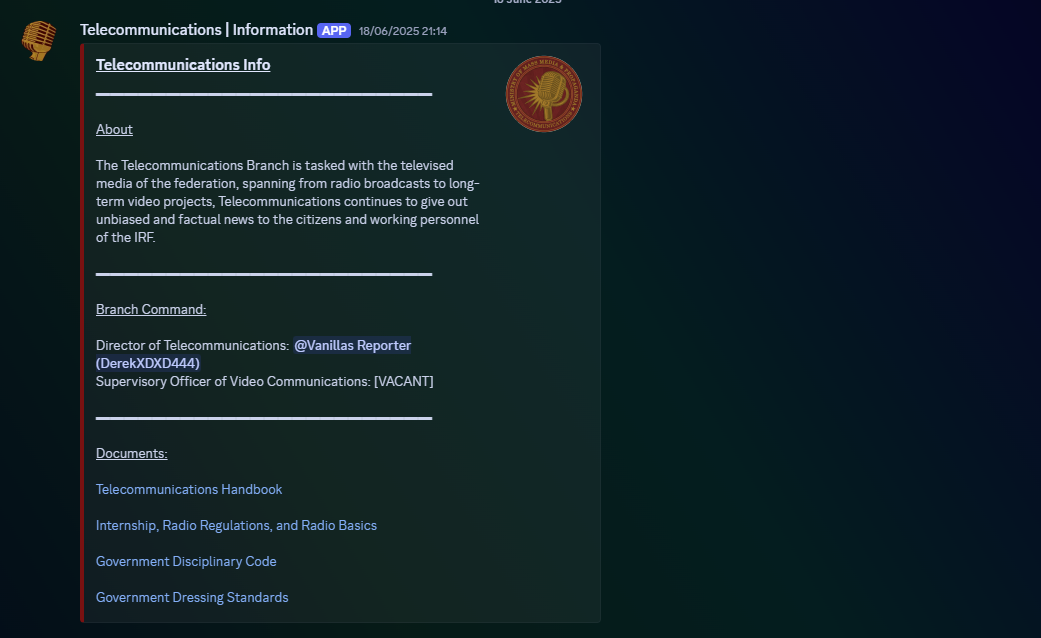The height and width of the screenshot is (638, 1041).
Task: Click the Supervisory Officer of Video Communications line
Action: coord(264,381)
